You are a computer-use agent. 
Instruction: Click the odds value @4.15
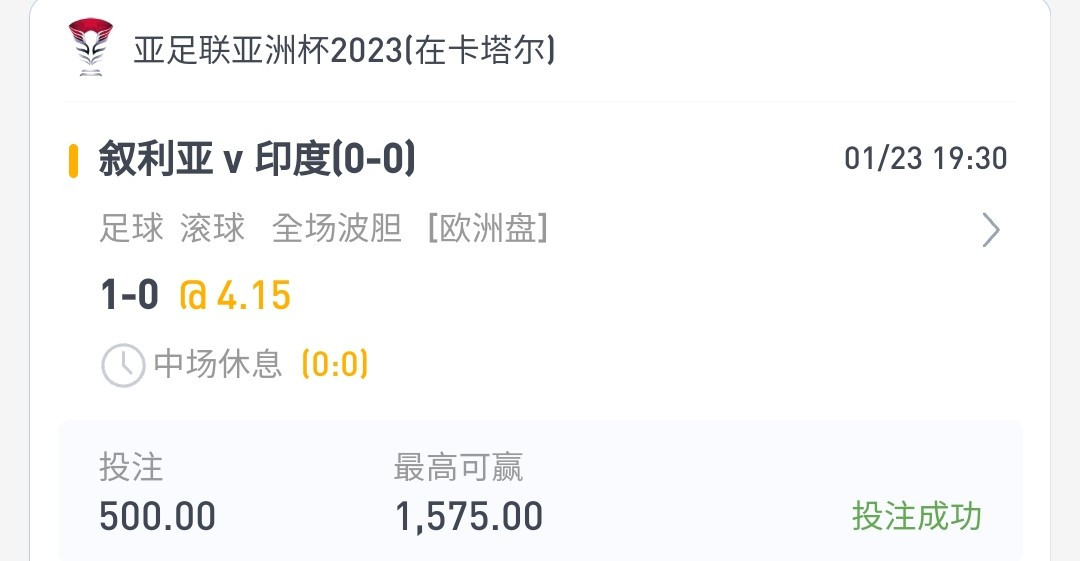click(235, 296)
